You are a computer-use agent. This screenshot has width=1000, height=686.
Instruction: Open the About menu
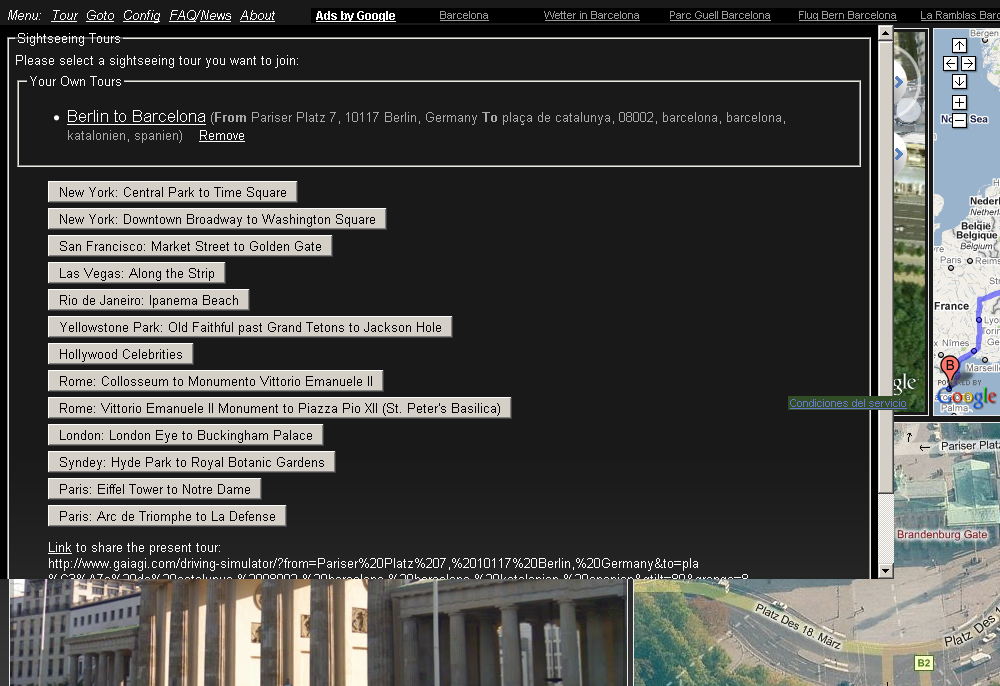pos(258,15)
